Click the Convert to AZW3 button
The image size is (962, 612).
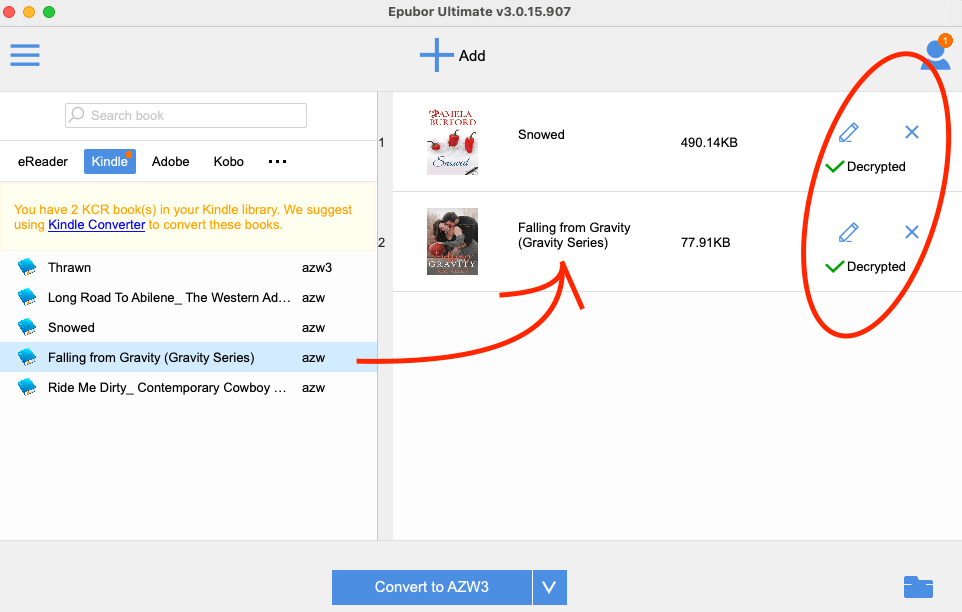(432, 587)
